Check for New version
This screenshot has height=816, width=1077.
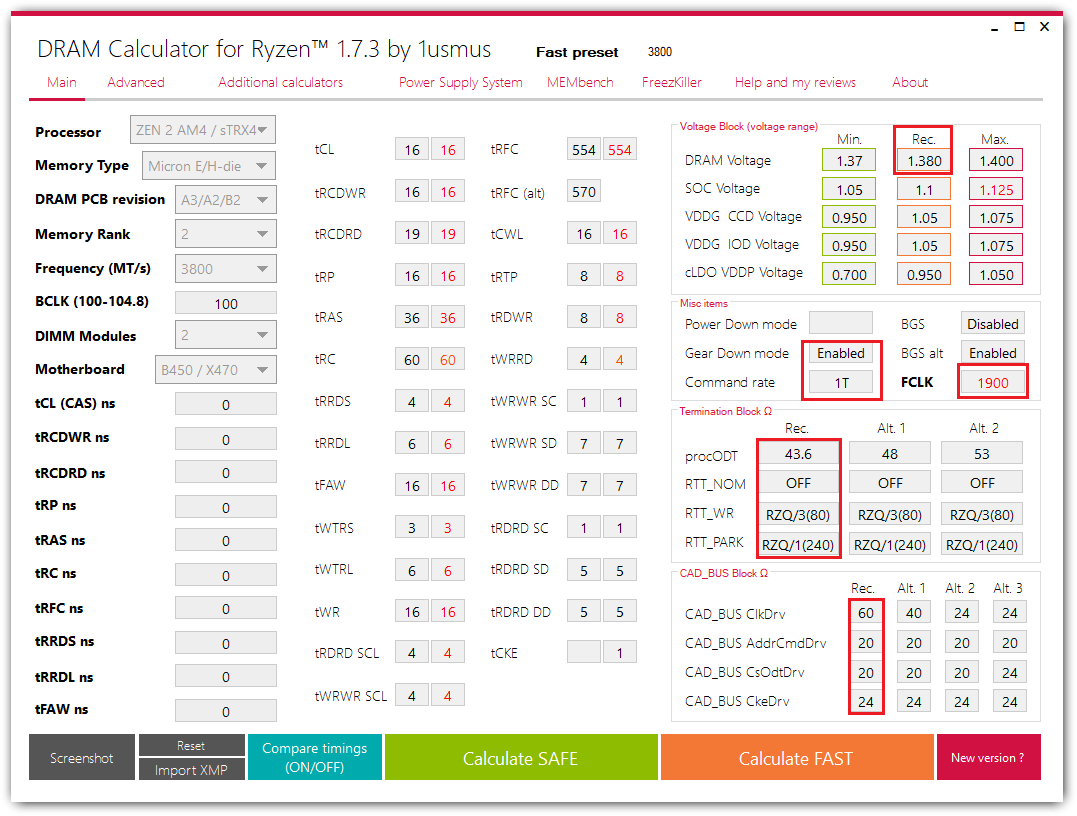pyautogui.click(x=988, y=757)
